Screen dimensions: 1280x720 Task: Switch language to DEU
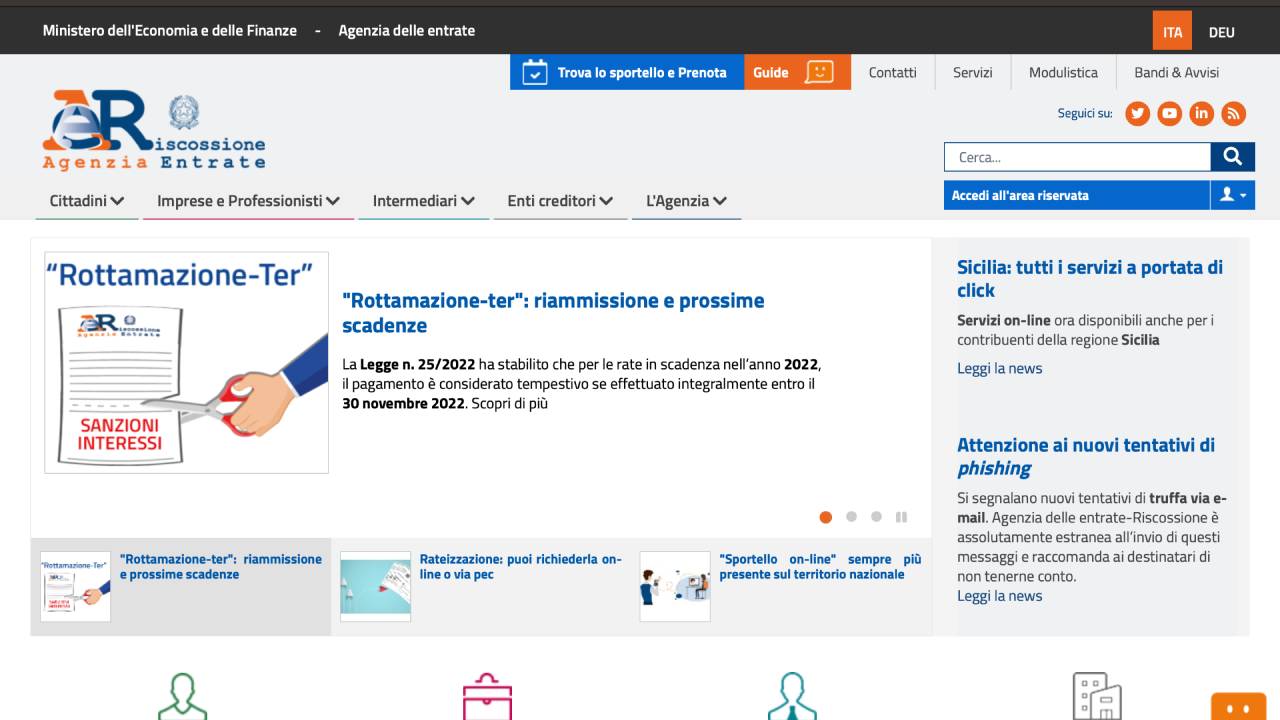[1221, 32]
